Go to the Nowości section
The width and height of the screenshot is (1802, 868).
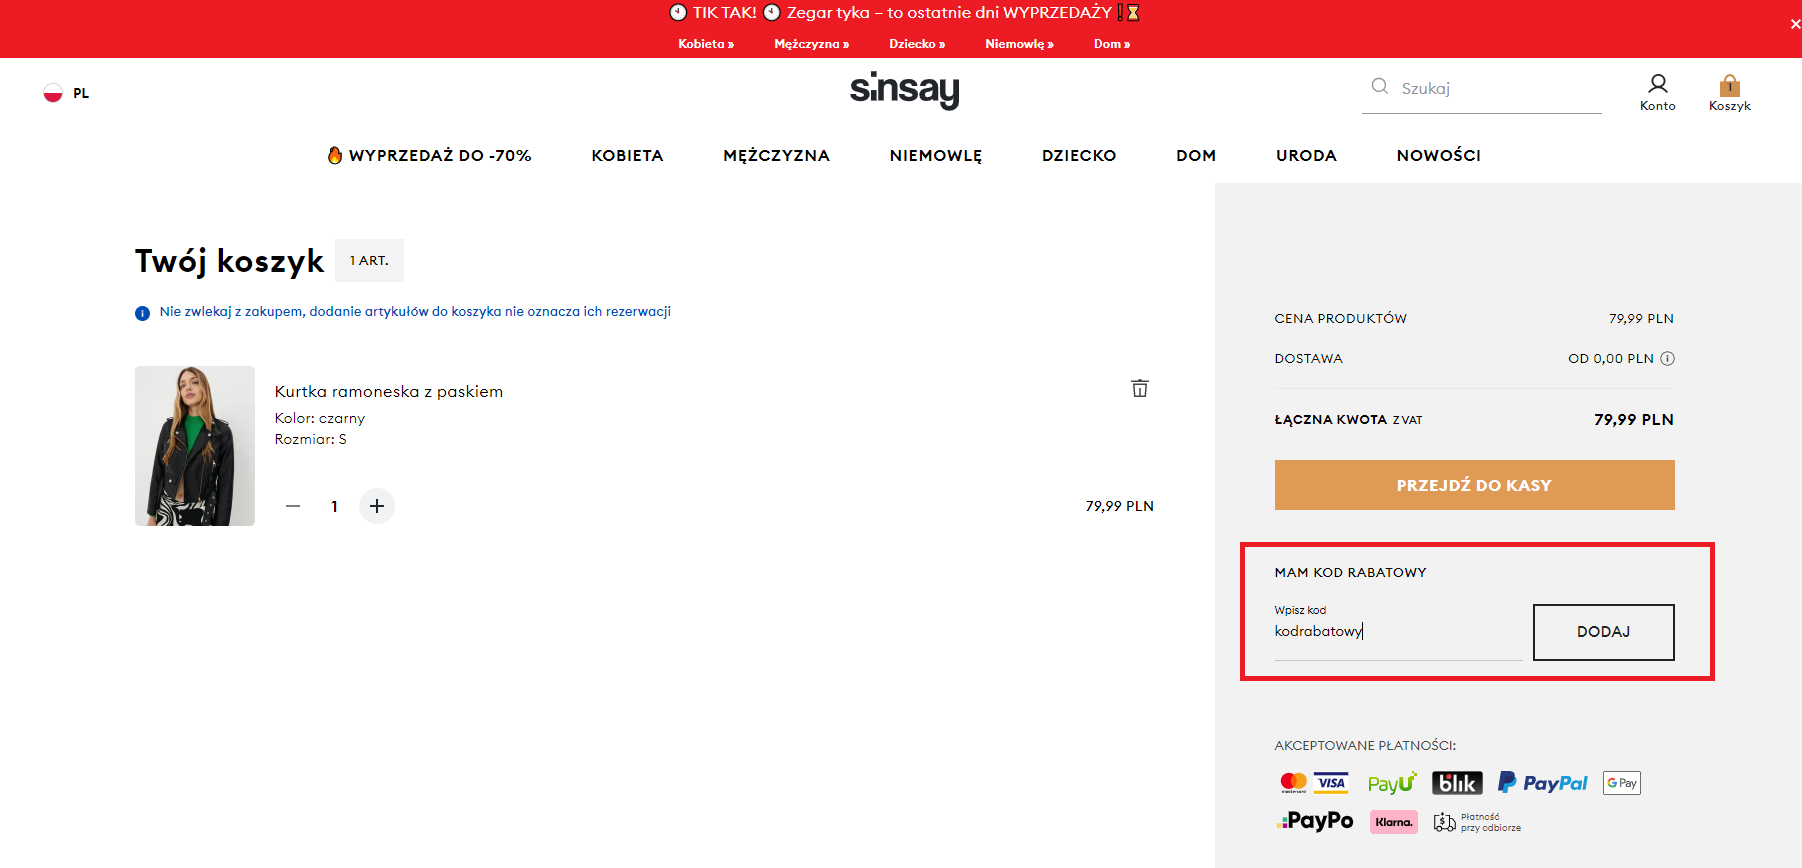1438,156
